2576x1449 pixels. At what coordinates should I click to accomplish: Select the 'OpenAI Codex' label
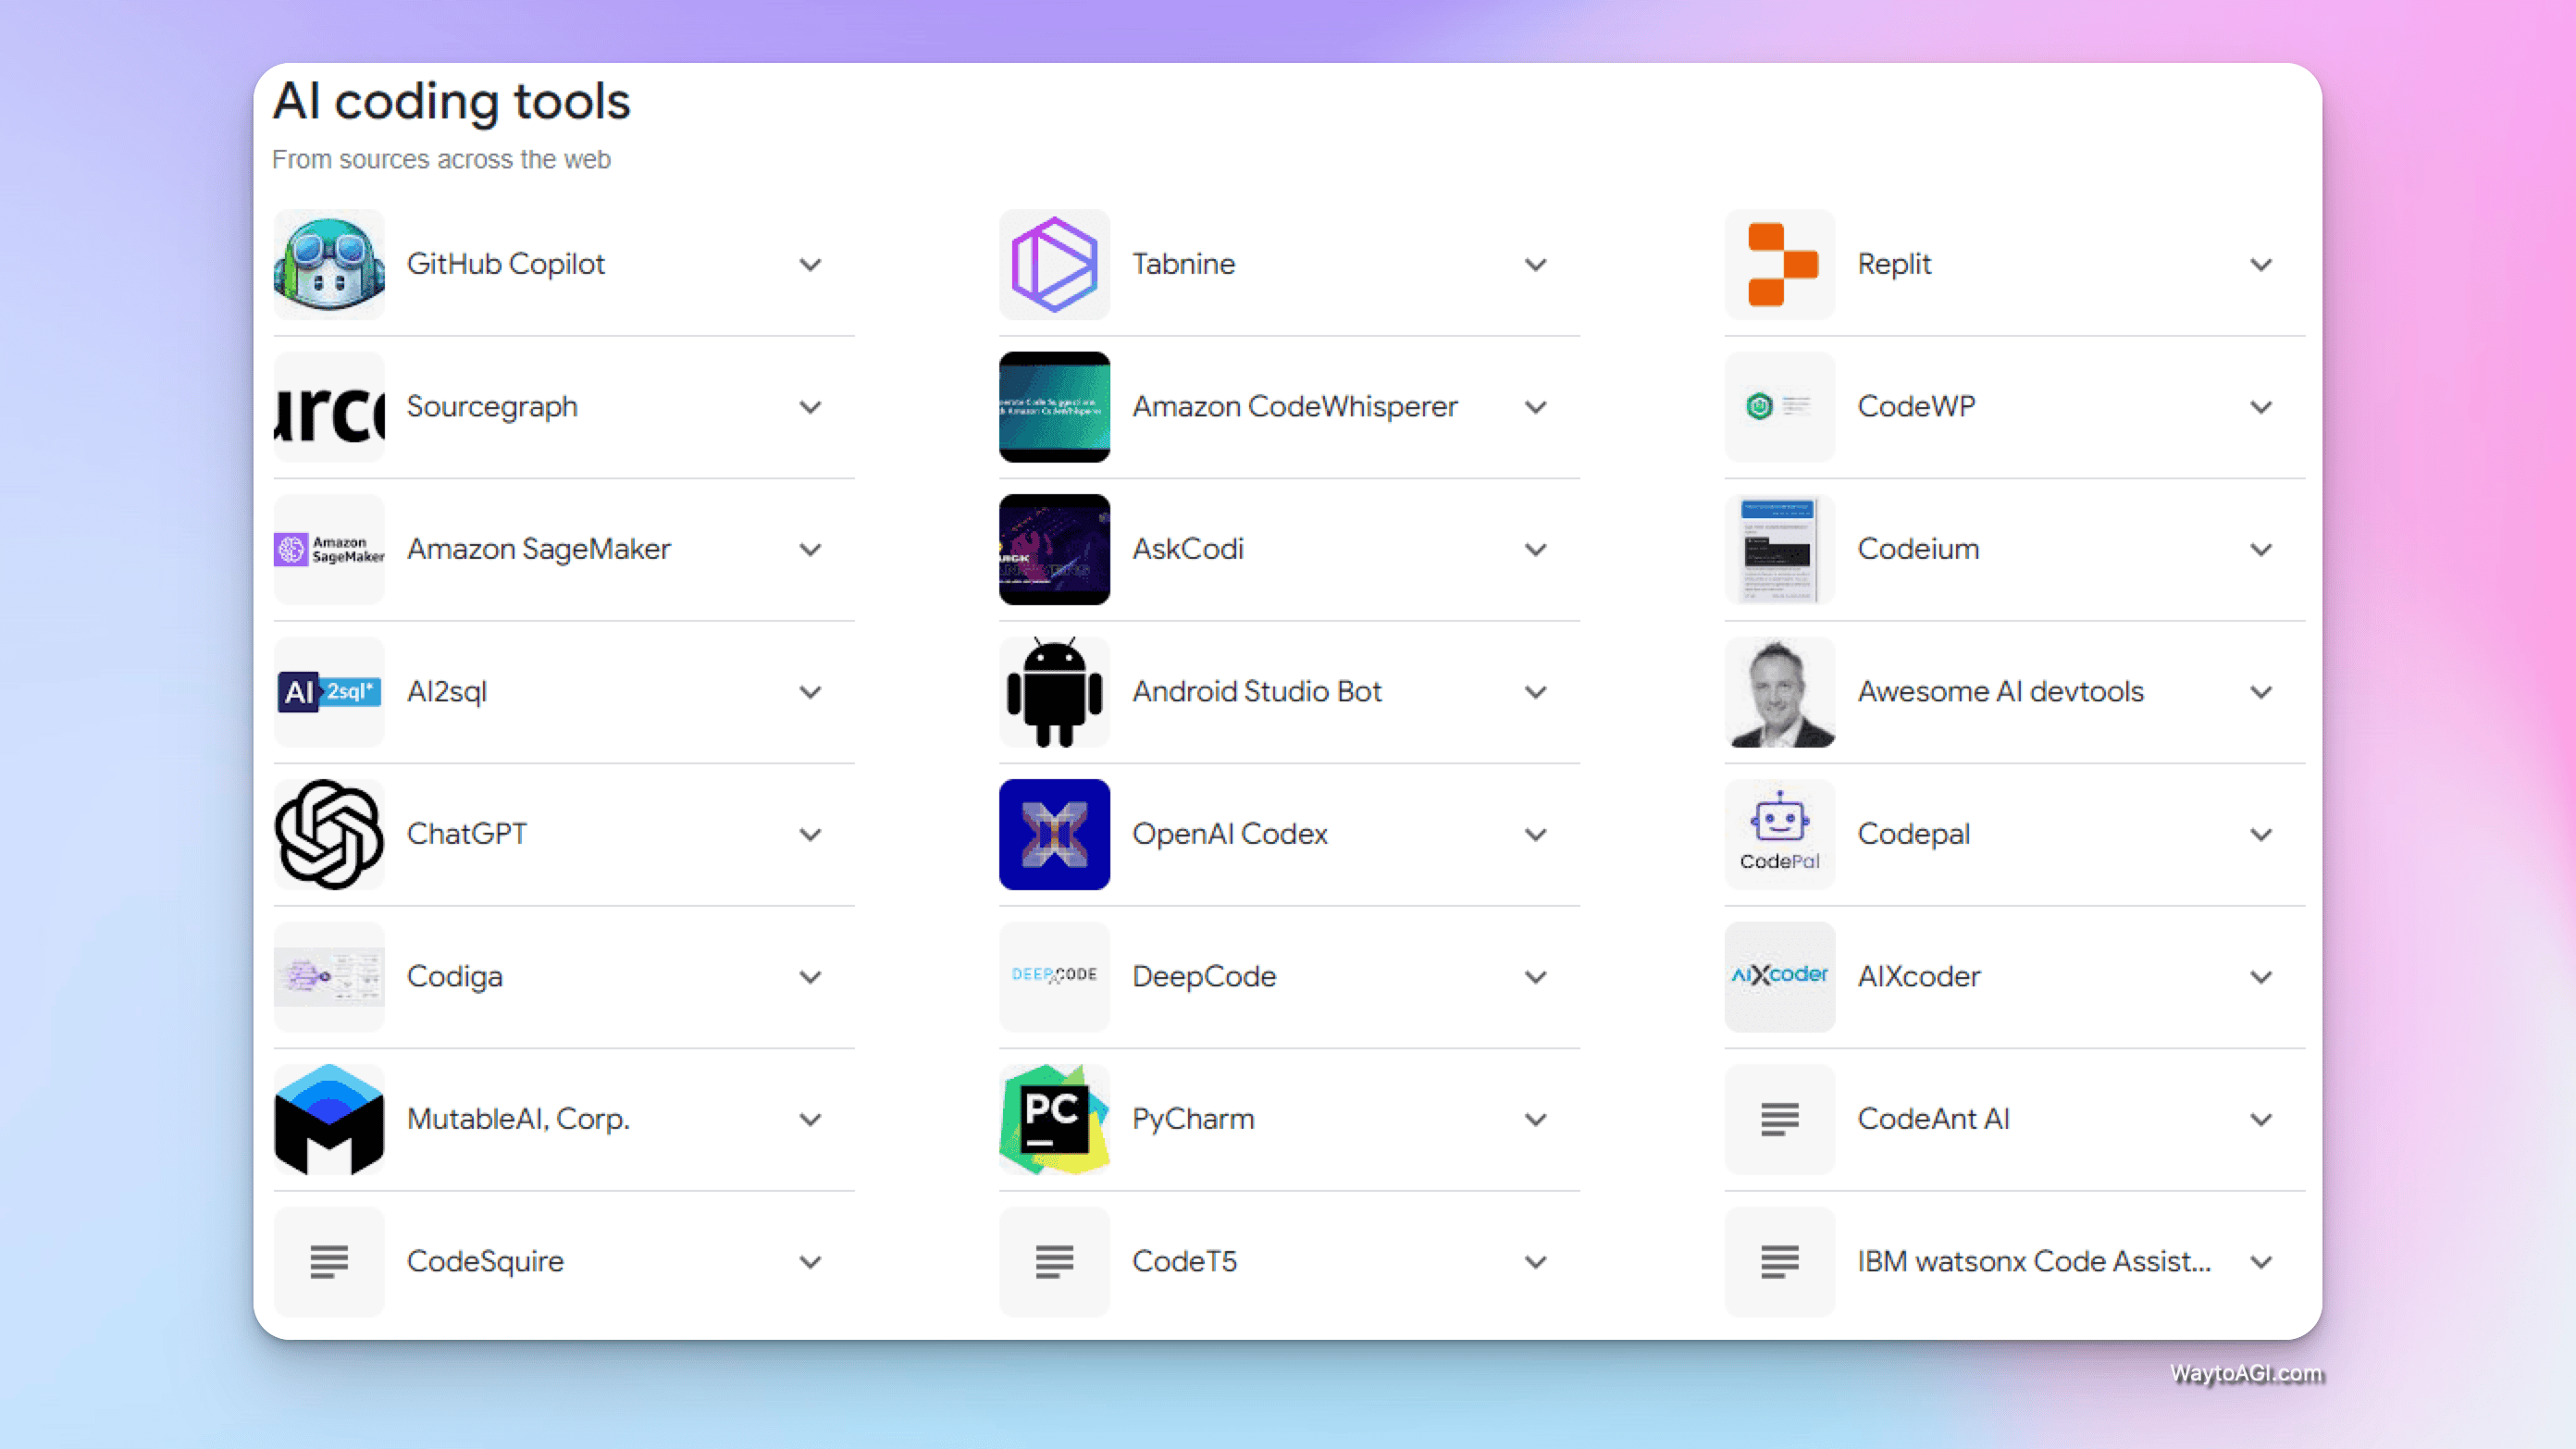coord(1230,834)
